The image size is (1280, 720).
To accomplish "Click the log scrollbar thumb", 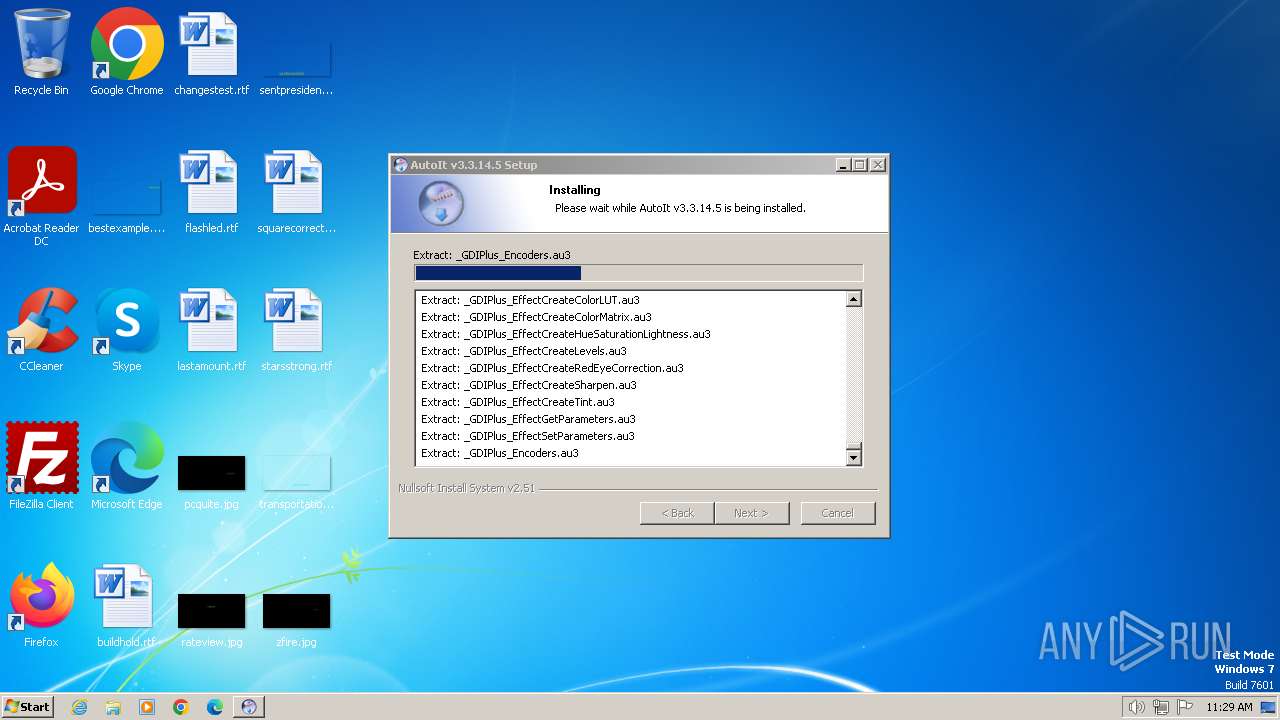I will (854, 447).
